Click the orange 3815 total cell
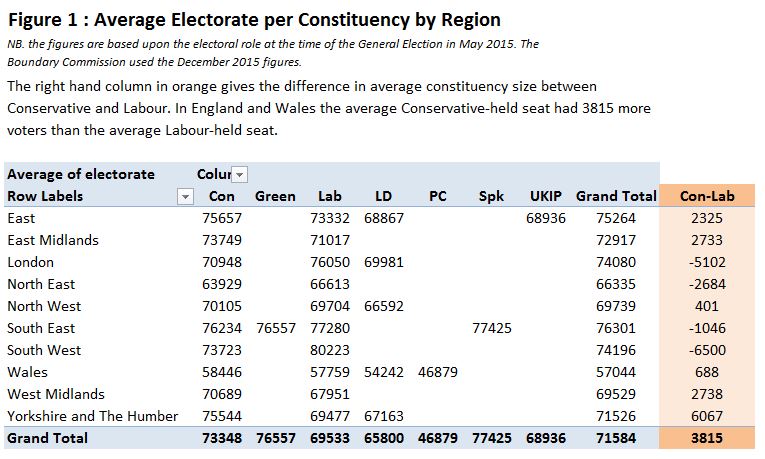Viewport: 765px width, 459px height. pos(707,438)
